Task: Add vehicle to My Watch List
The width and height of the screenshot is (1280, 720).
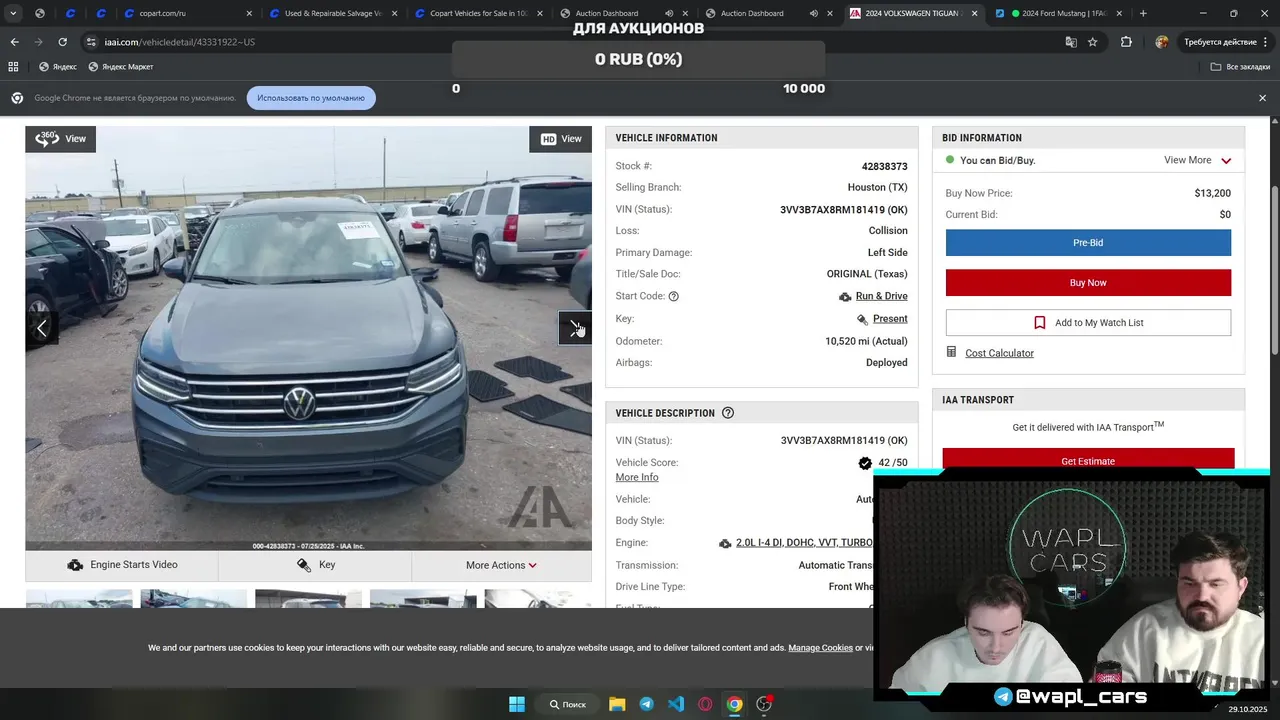Action: (x=1088, y=323)
